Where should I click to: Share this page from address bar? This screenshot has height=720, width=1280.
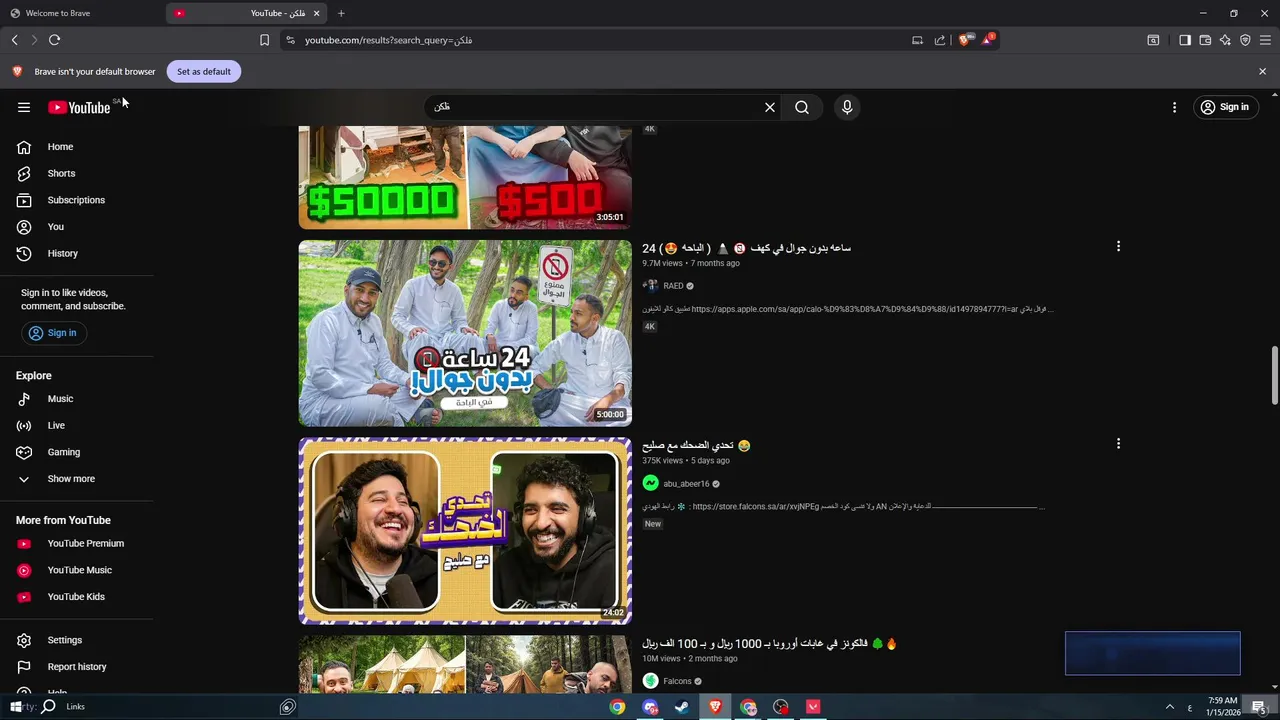(940, 40)
